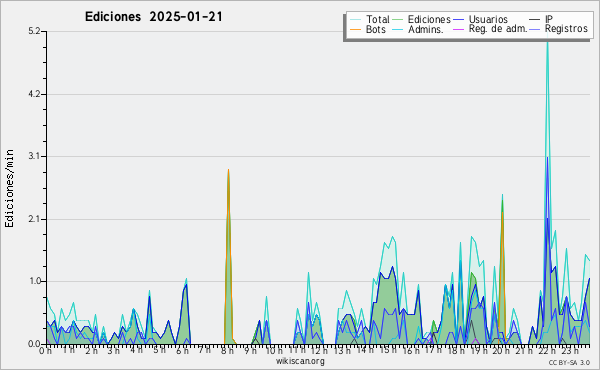
Task: Click the 5.2 y-axis value
Action: (34, 31)
